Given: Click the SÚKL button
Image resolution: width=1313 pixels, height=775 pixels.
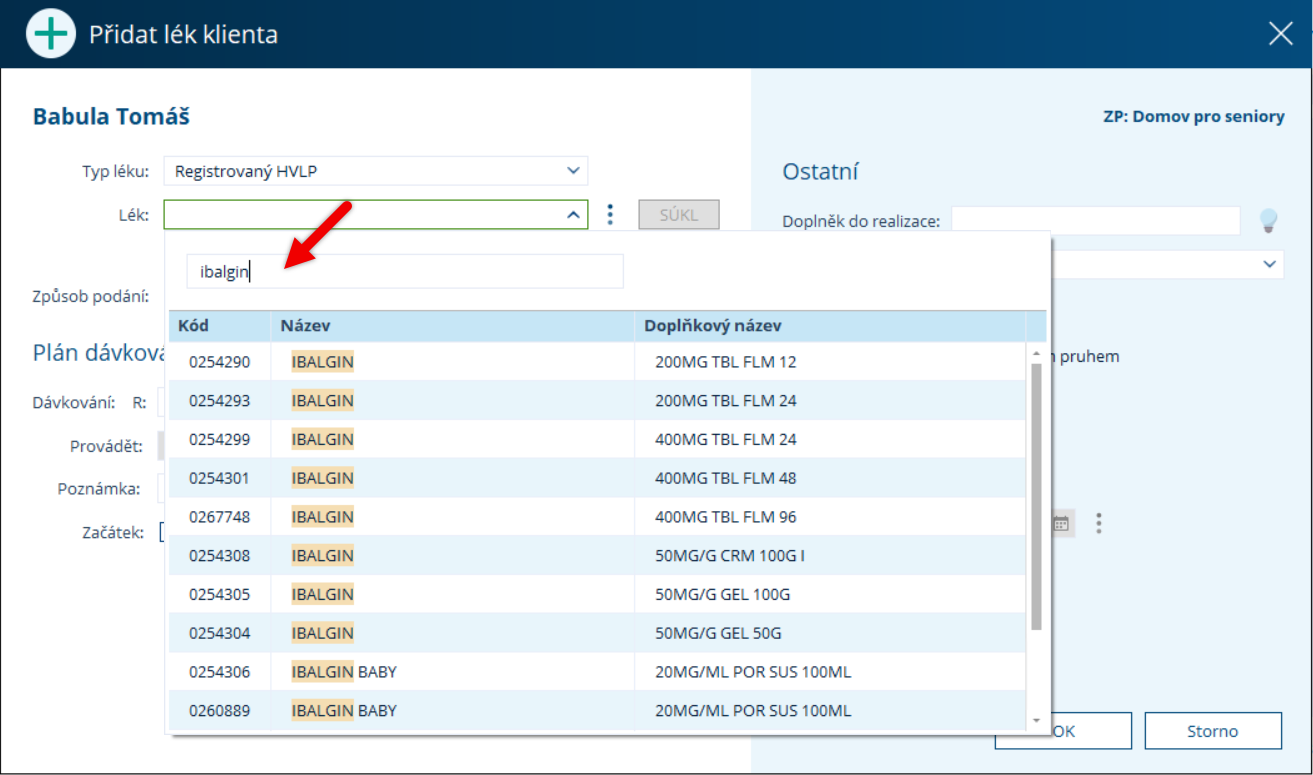Looking at the screenshot, I should [679, 214].
